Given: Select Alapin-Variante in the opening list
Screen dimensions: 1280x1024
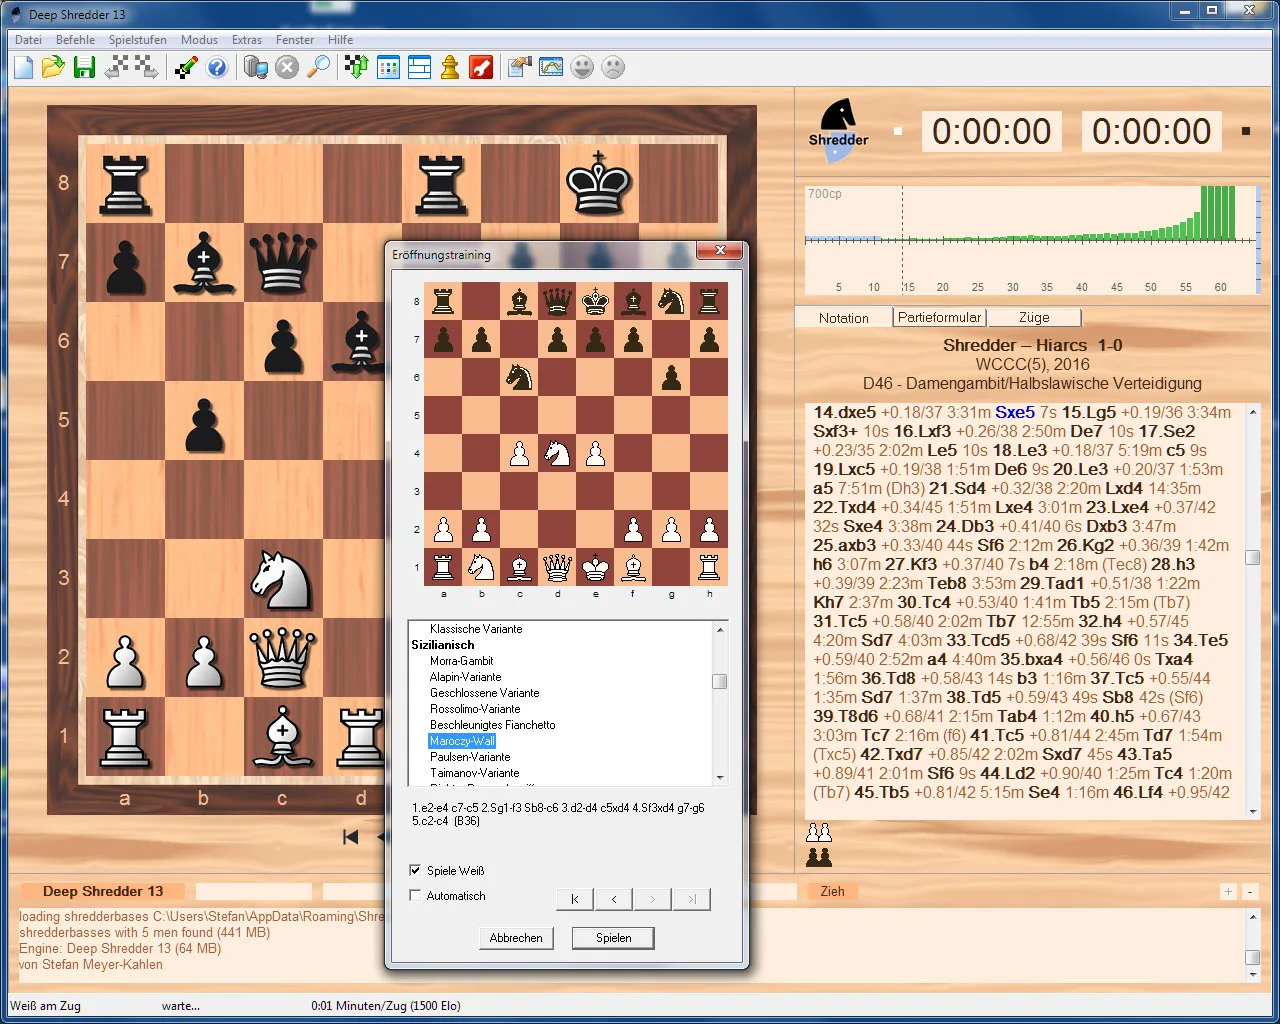Looking at the screenshot, I should pyautogui.click(x=466, y=677).
